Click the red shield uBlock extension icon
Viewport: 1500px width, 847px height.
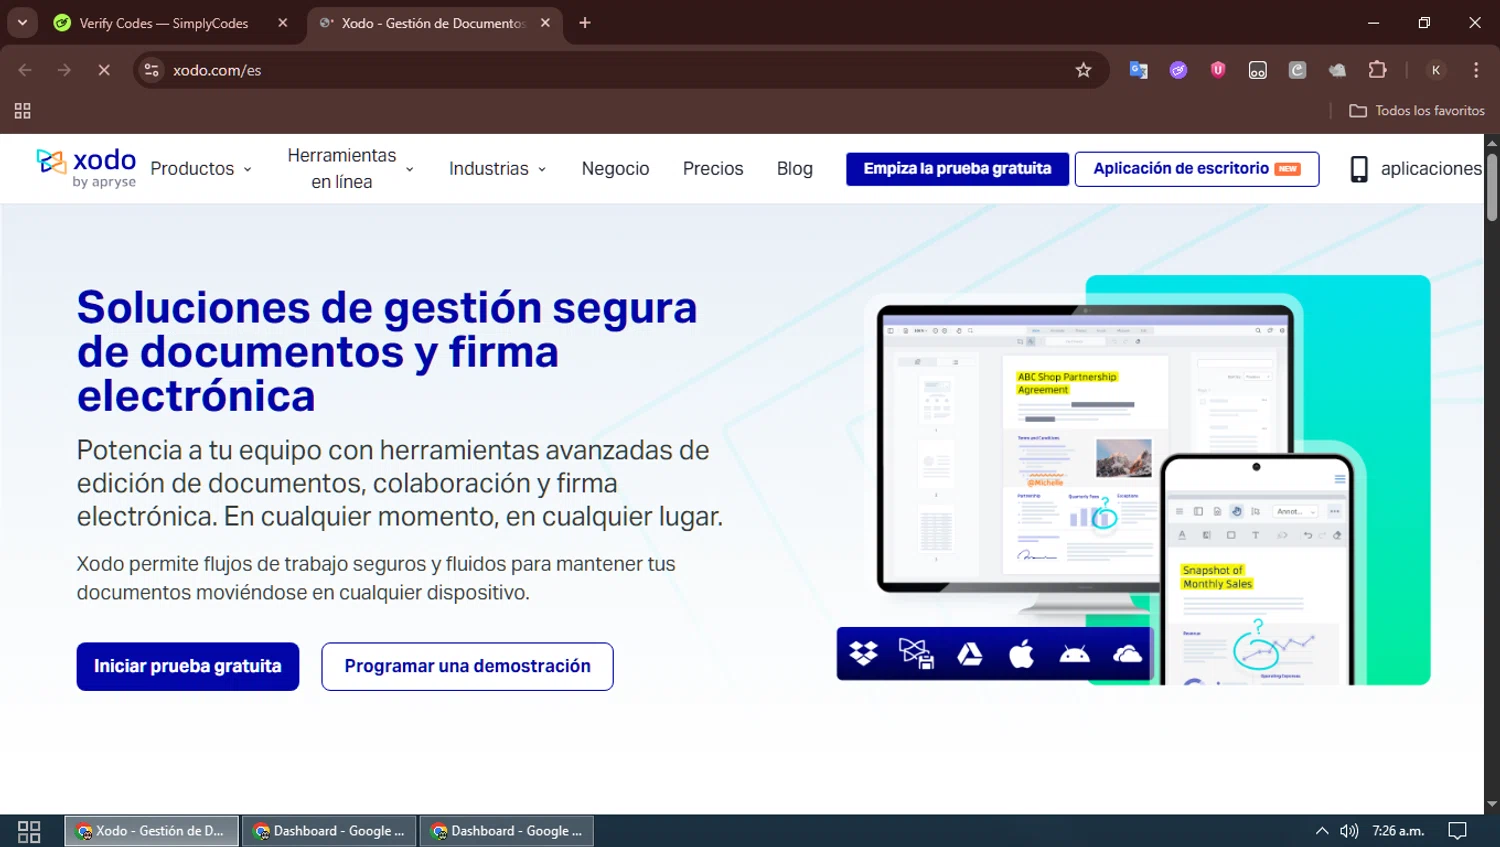1218,70
